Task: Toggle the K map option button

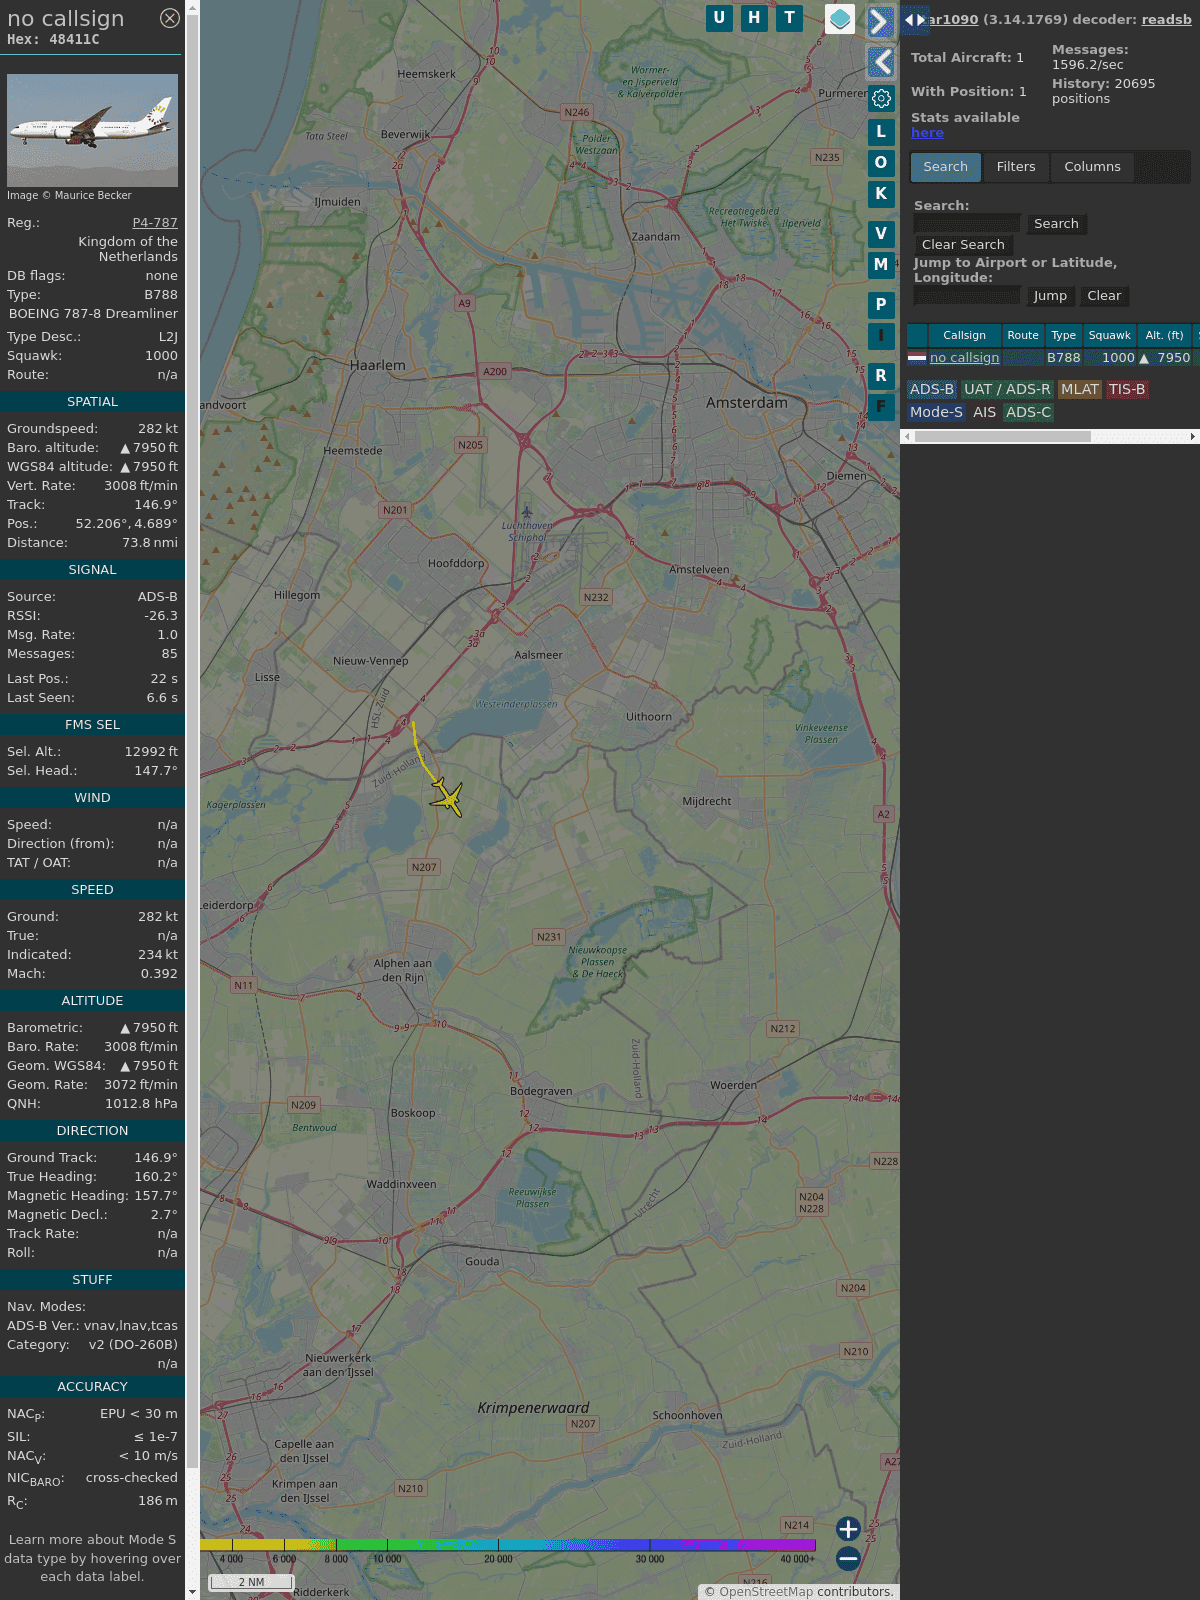Action: 881,194
